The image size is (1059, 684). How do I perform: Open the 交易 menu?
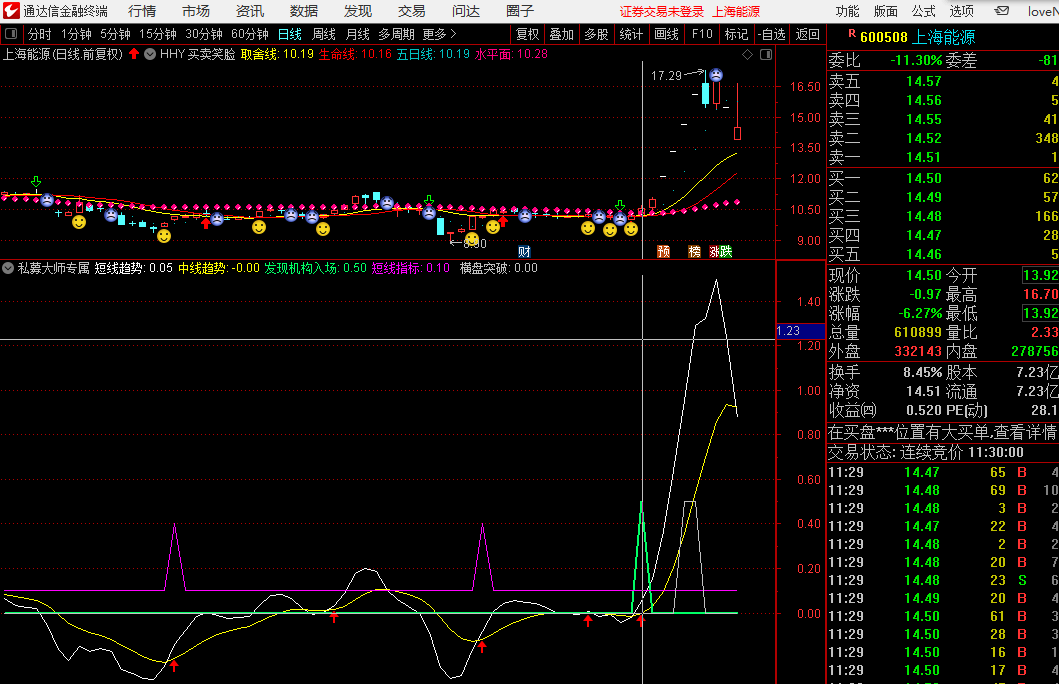tap(412, 11)
